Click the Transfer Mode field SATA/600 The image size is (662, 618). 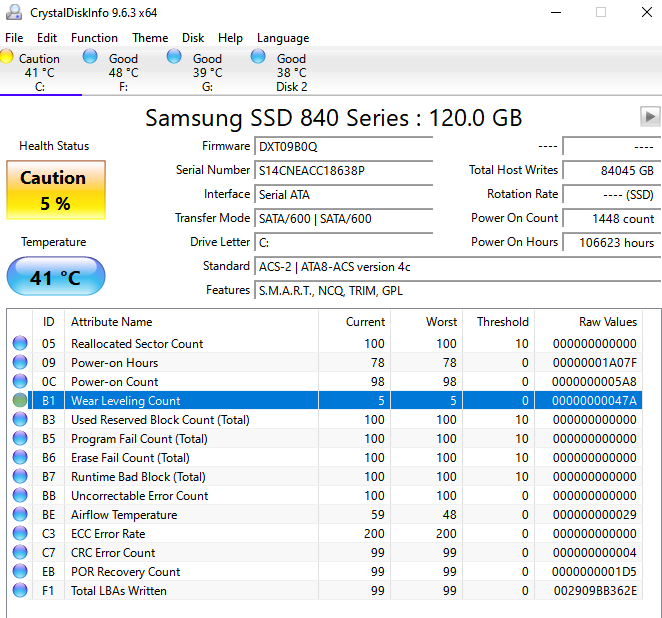[344, 219]
